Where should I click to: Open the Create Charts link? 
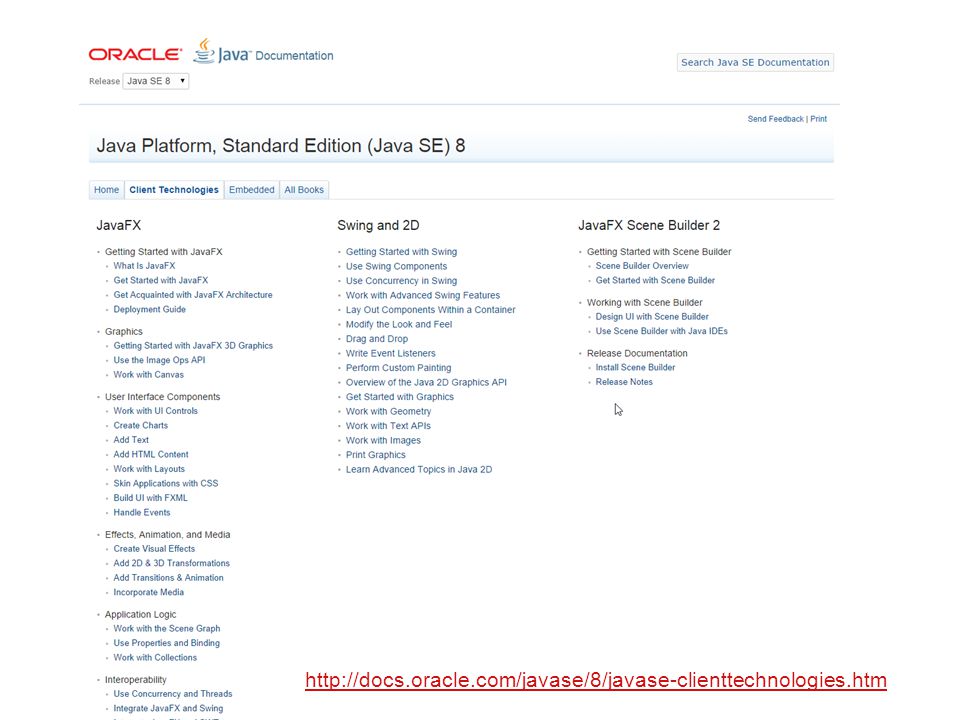[x=140, y=426]
